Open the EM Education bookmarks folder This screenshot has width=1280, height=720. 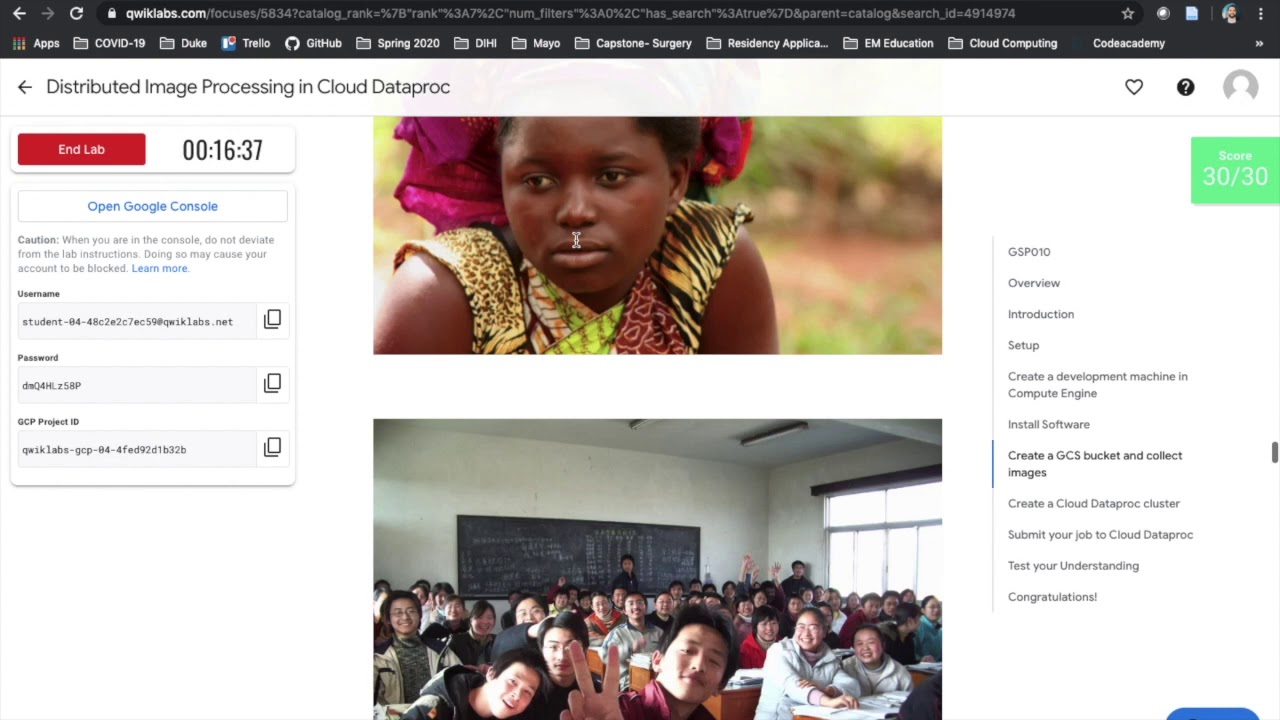[888, 44]
